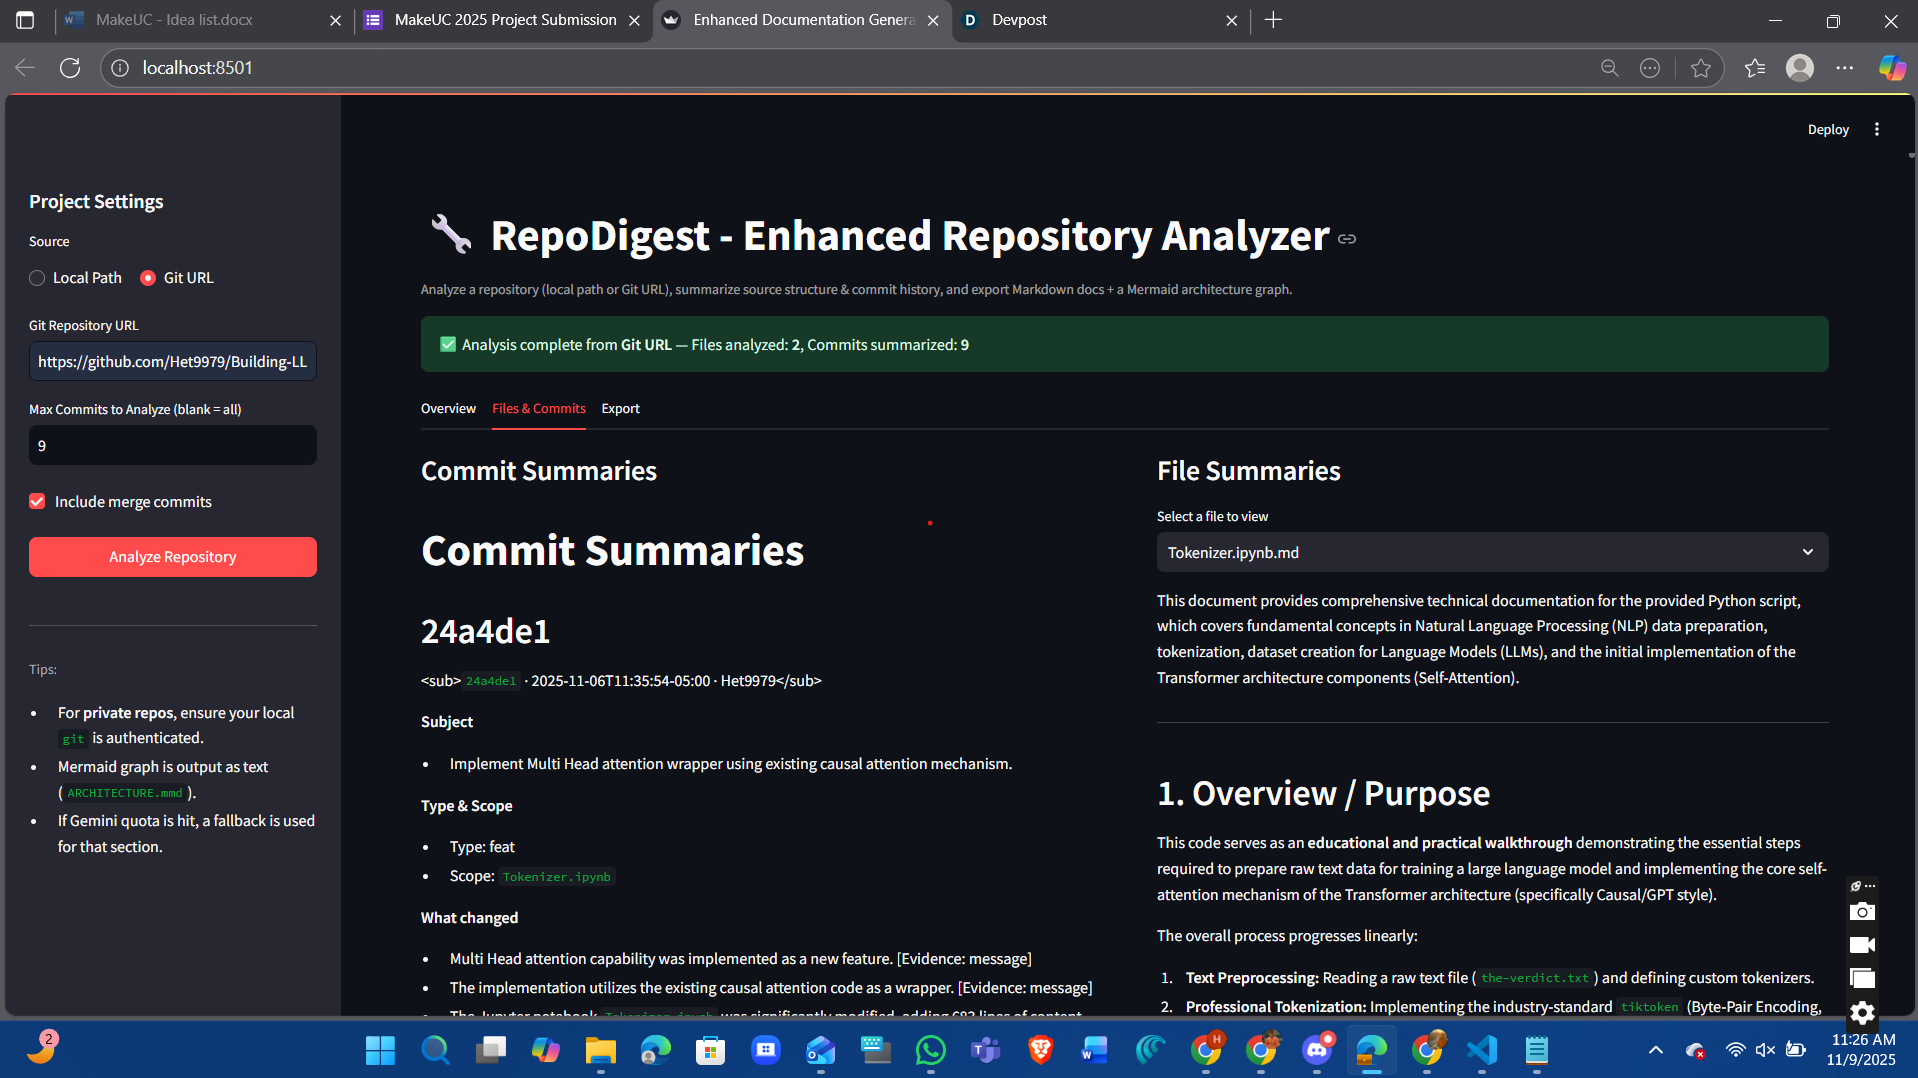Copy the heading anchor link icon
Screen dimensions: 1918x1078
[x=1347, y=239]
